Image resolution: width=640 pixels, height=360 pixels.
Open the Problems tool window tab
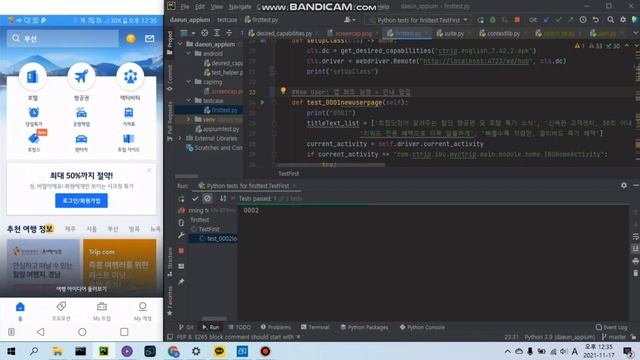(276, 327)
